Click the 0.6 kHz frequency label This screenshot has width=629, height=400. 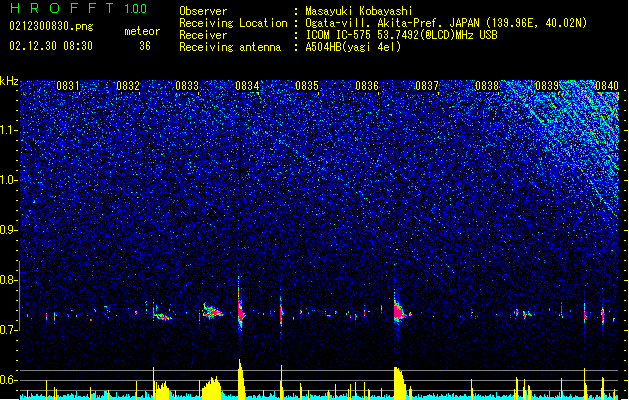tap(9, 380)
